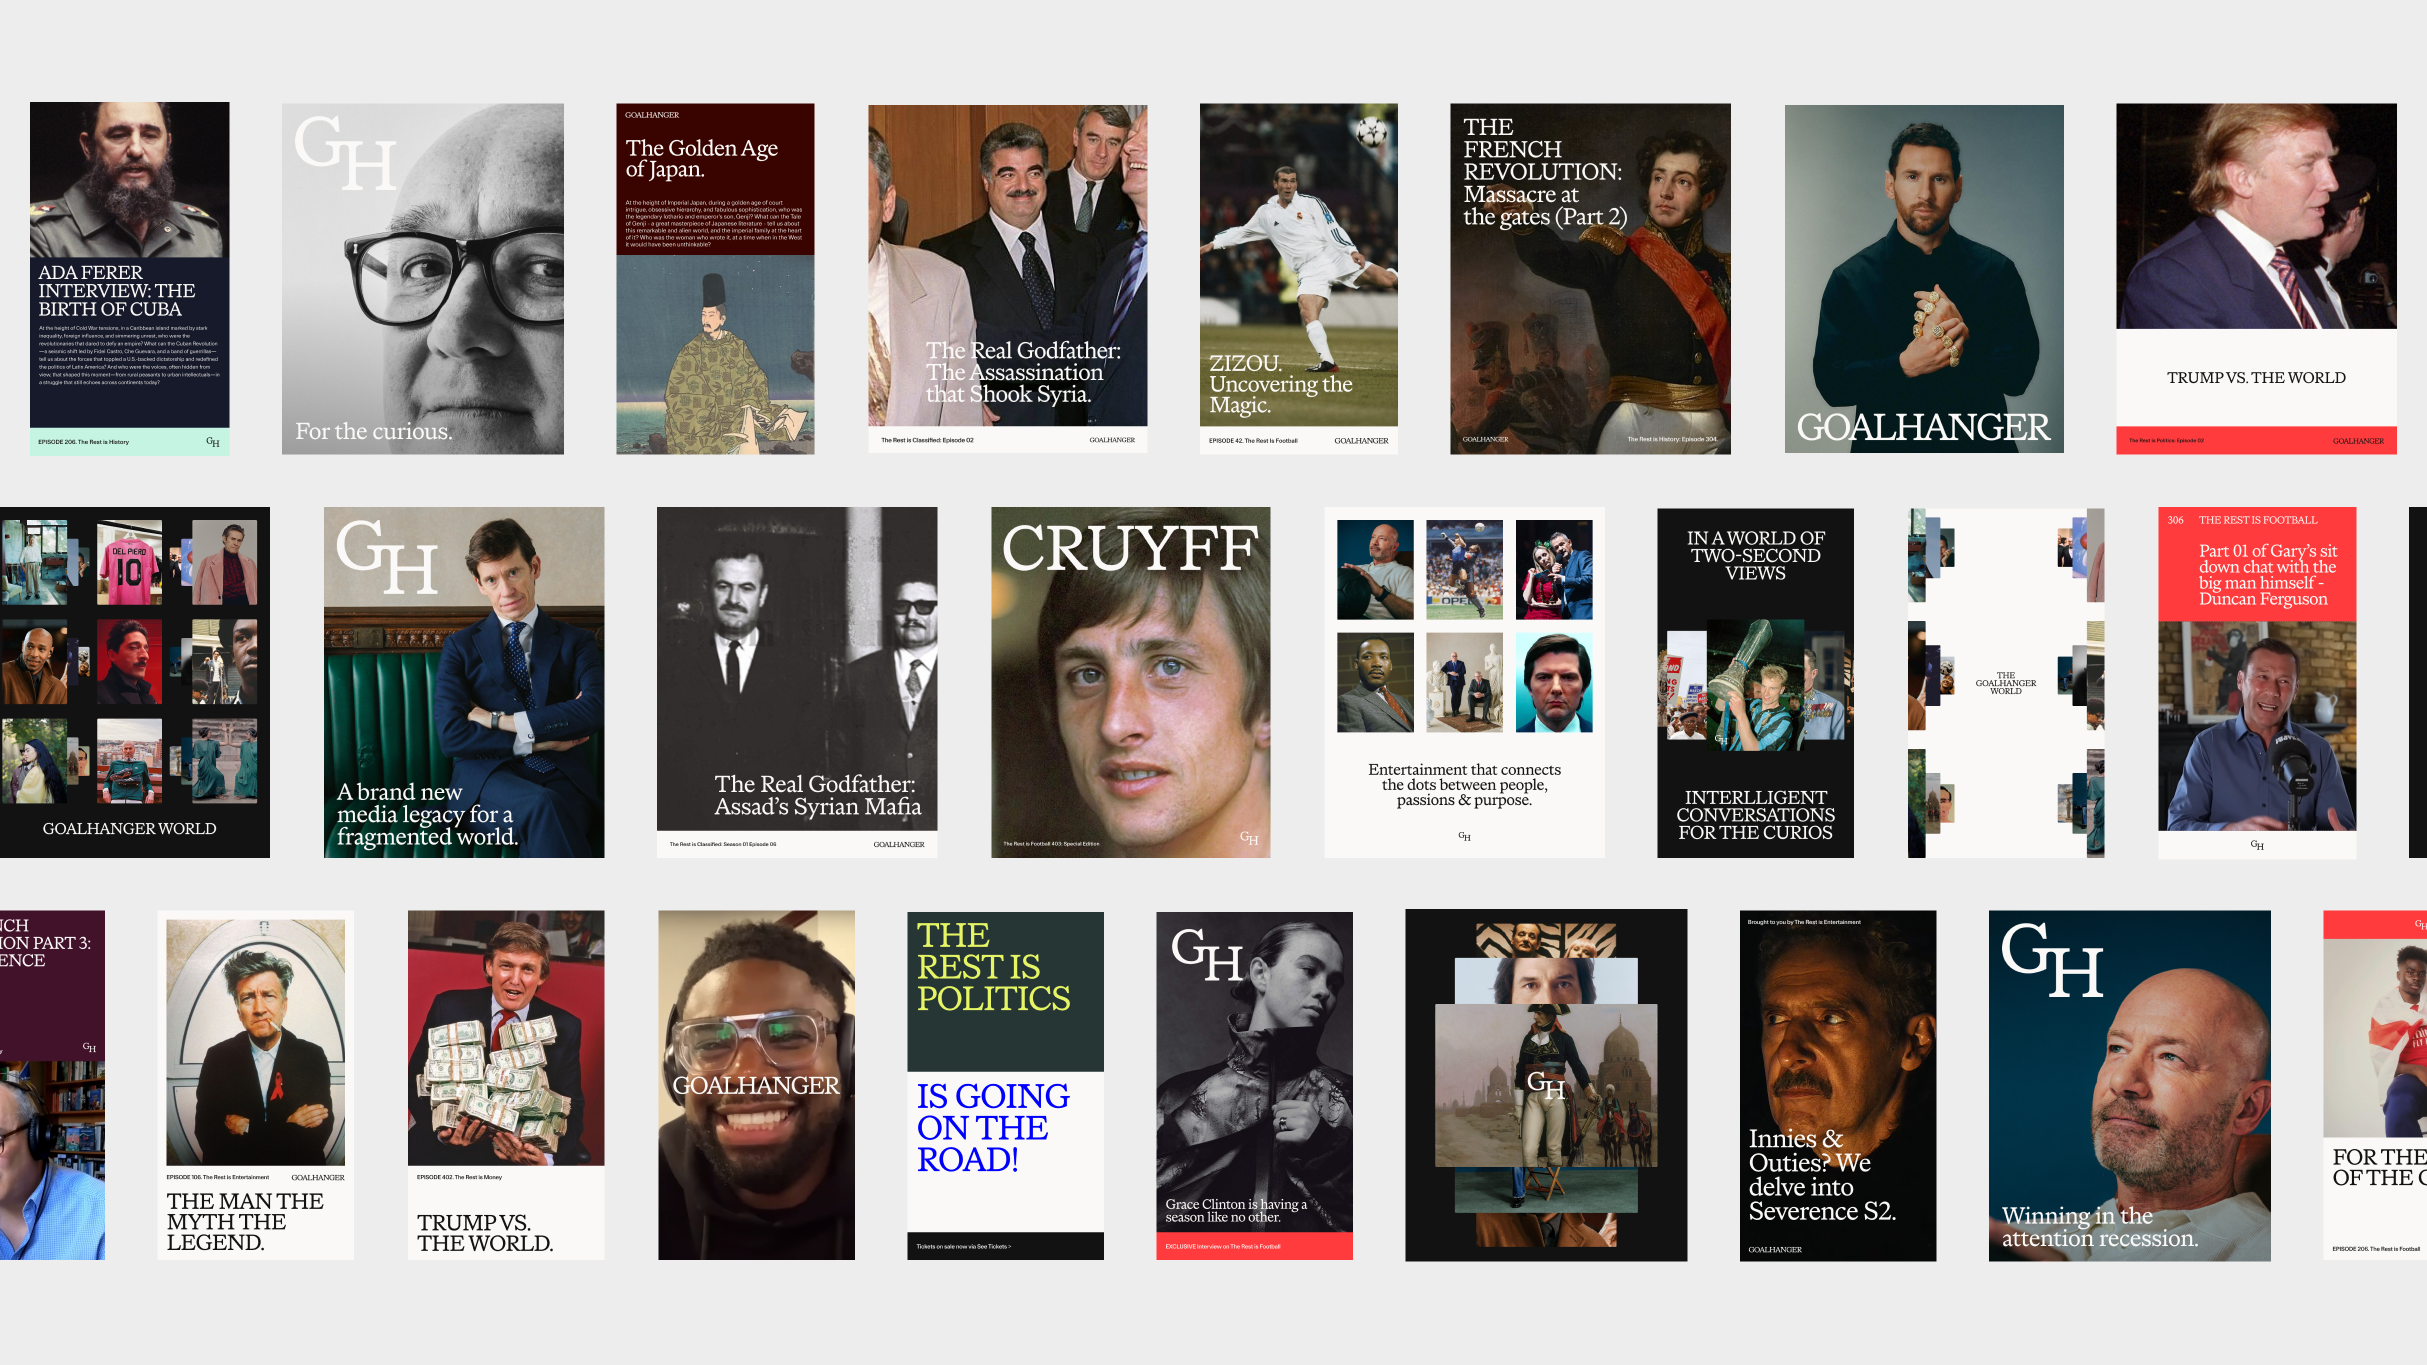This screenshot has width=2427, height=1365.
Task: Click GH logo on layered Napoleon collage
Action: [1545, 1084]
